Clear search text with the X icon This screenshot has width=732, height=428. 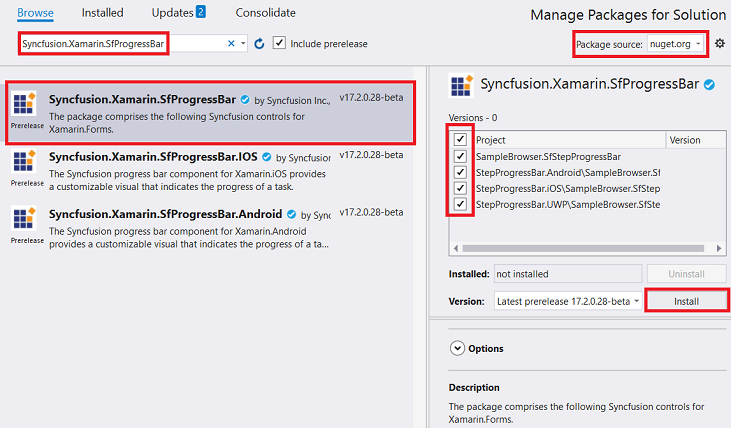click(231, 44)
